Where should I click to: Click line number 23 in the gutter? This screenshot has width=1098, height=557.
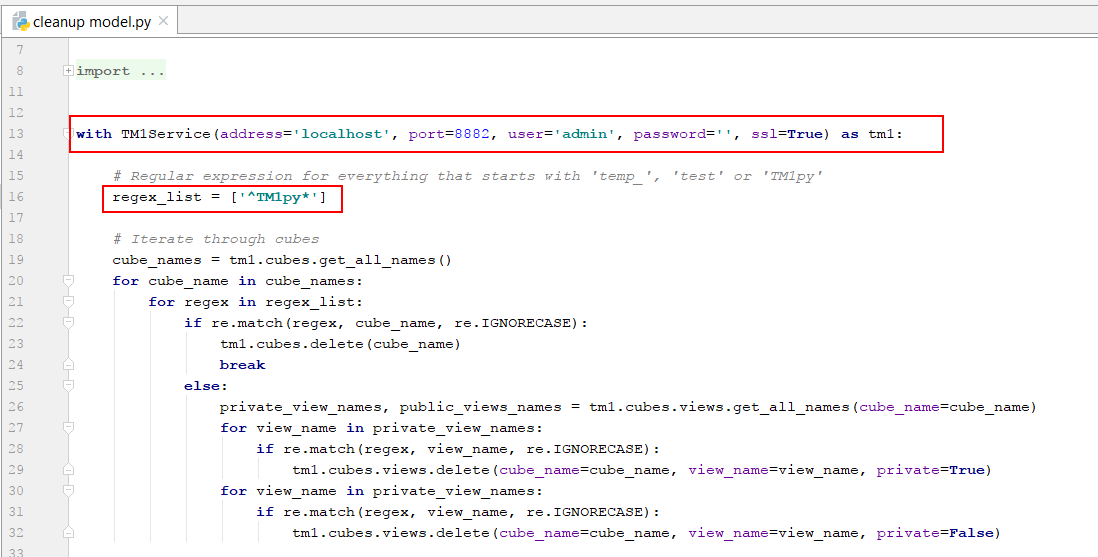coord(15,343)
